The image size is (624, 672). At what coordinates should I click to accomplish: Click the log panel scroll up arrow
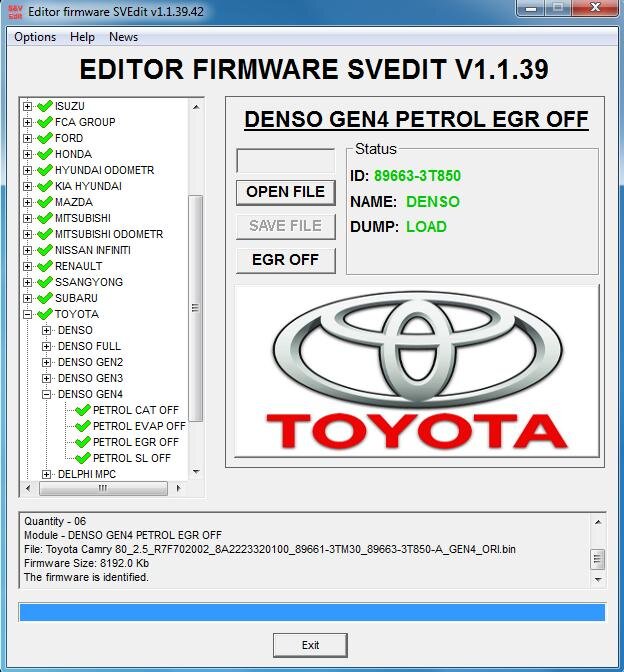[598, 522]
